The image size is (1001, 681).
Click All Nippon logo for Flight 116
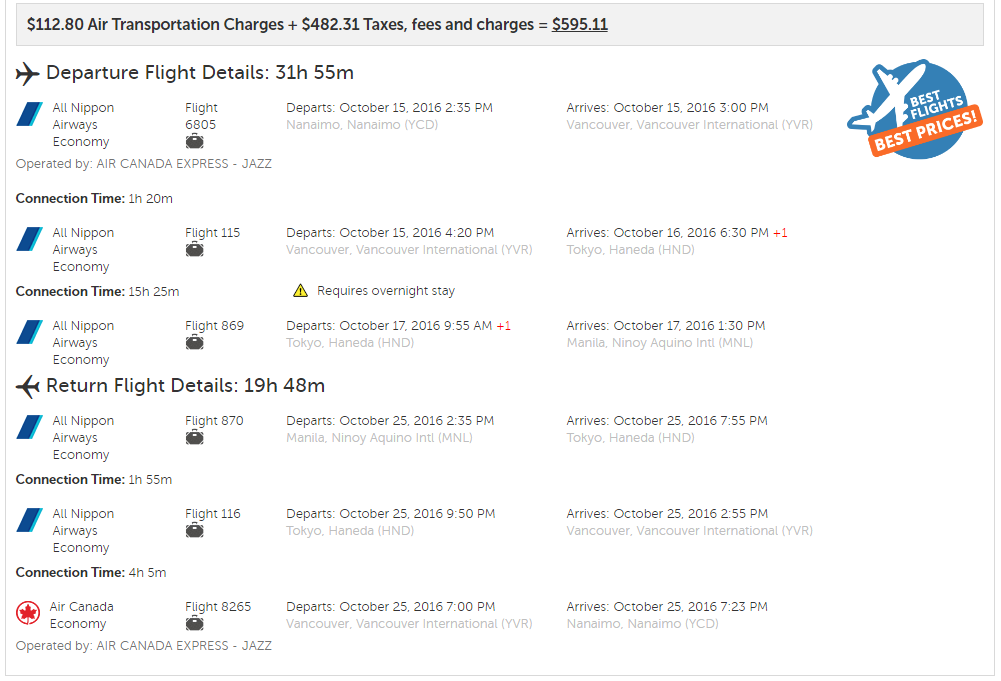pos(29,520)
